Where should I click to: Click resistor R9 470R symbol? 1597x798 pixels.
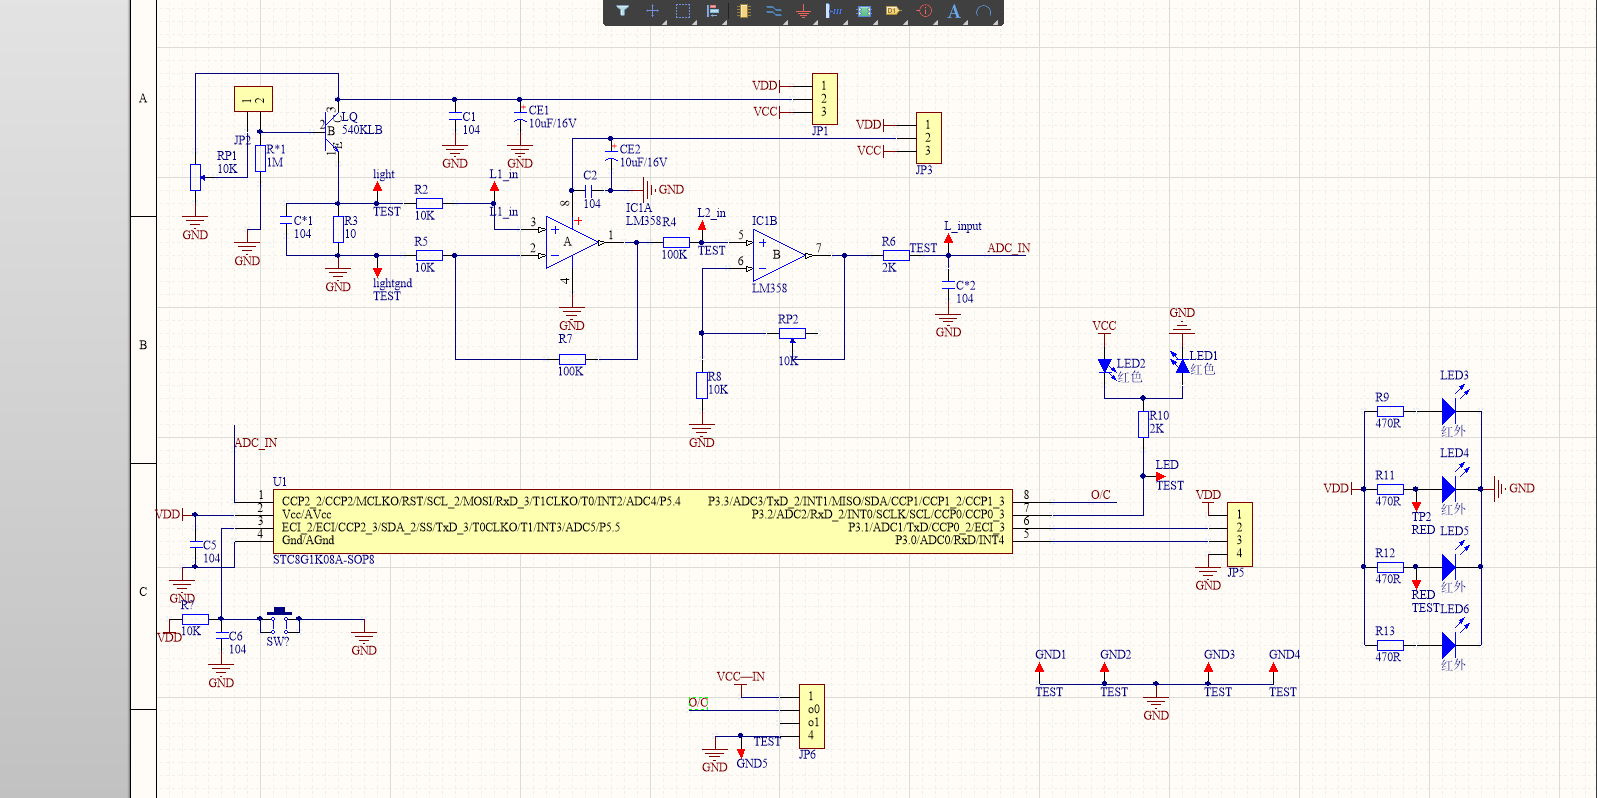click(x=1390, y=411)
